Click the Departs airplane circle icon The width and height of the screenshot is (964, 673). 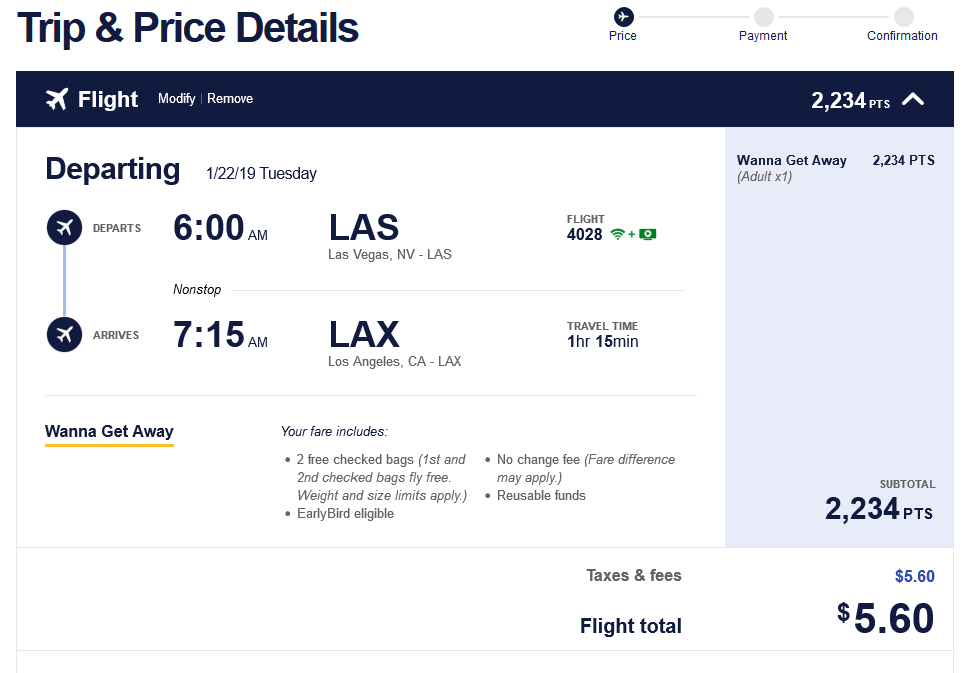(65, 228)
